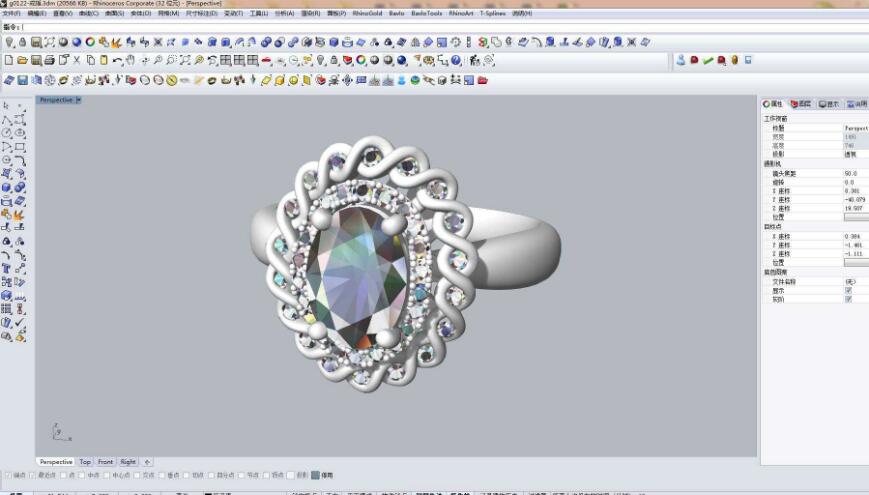Click the lock icon next to the light bulb
This screenshot has height=495, width=869.
[23, 42]
